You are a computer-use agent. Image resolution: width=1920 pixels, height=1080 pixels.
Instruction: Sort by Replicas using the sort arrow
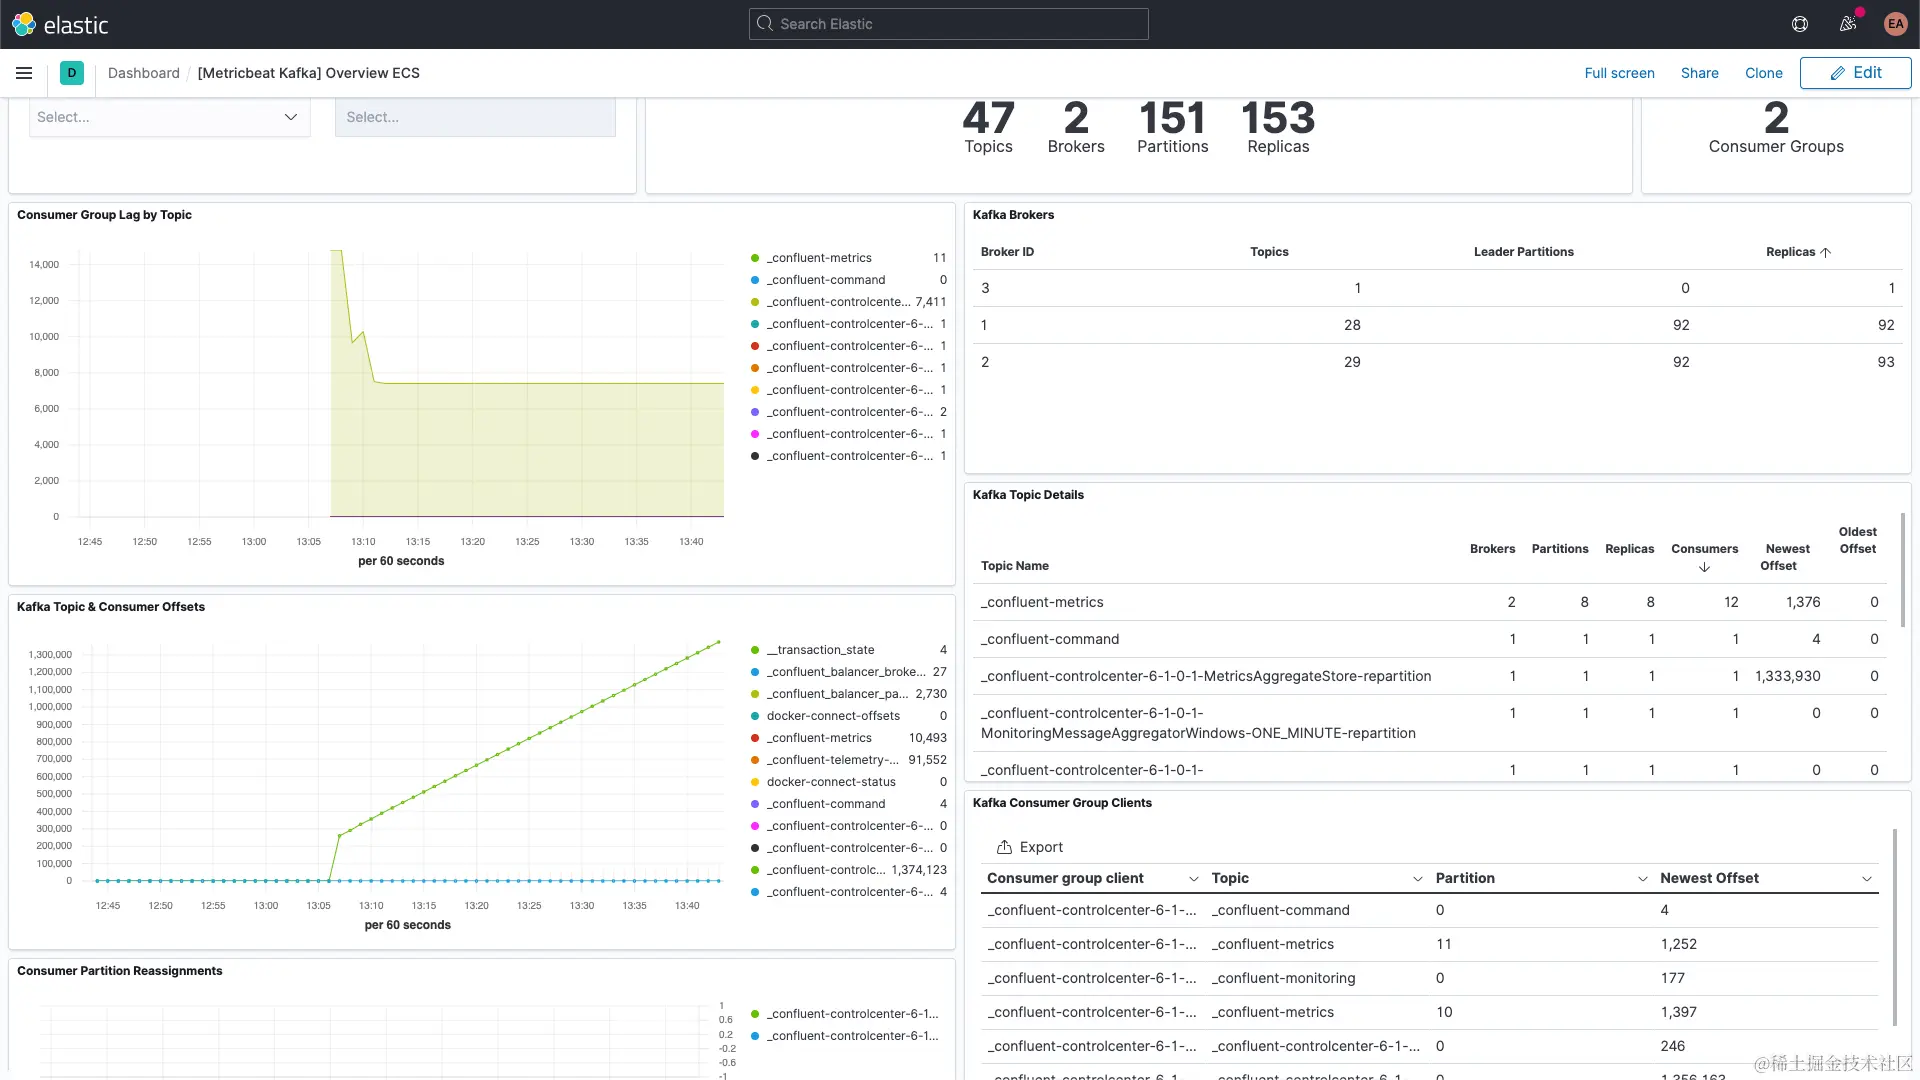click(1827, 251)
